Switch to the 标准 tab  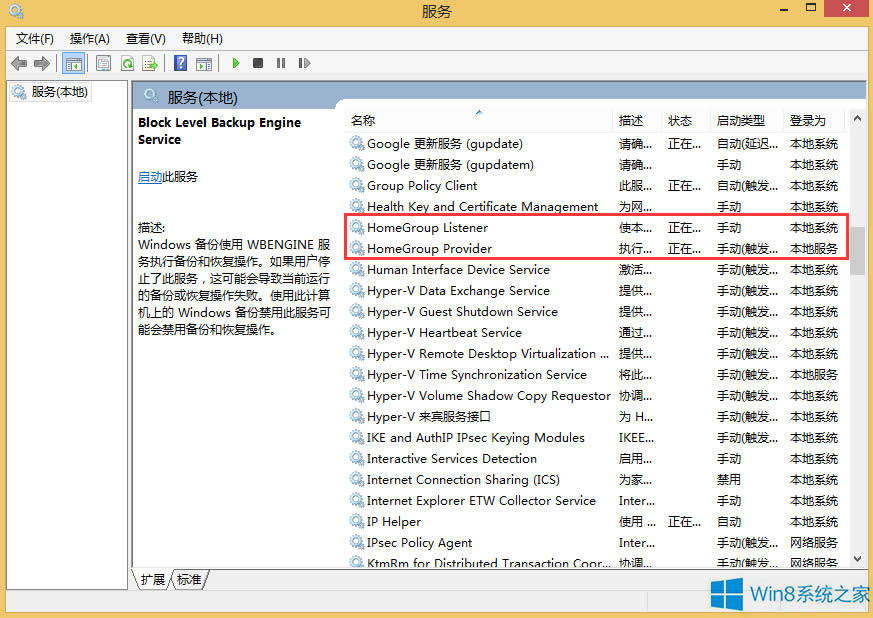click(188, 579)
